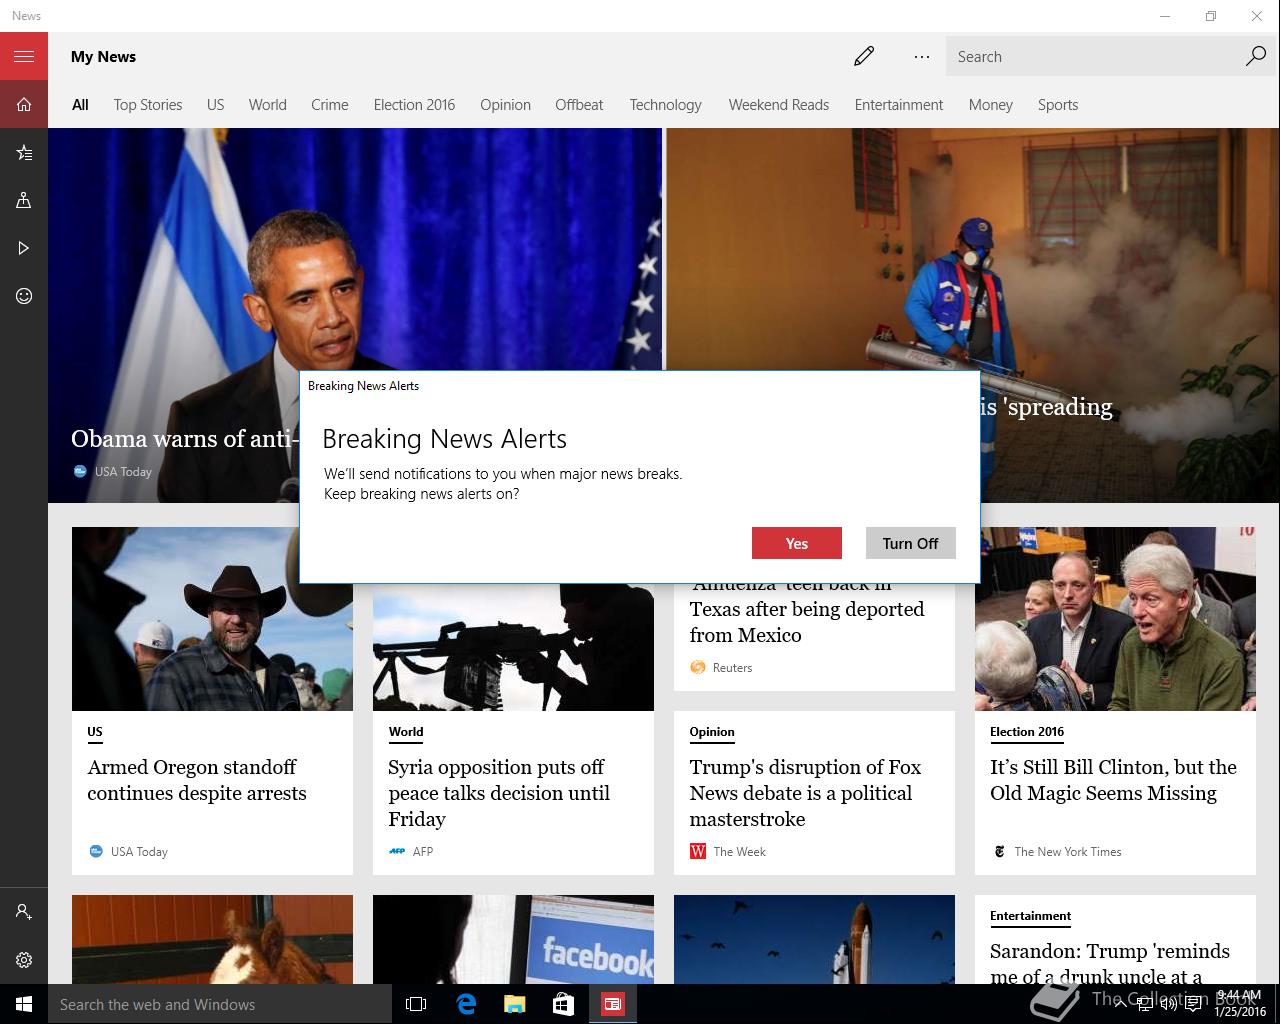Switch to the Sports tab
The width and height of the screenshot is (1280, 1024).
coord(1057,104)
